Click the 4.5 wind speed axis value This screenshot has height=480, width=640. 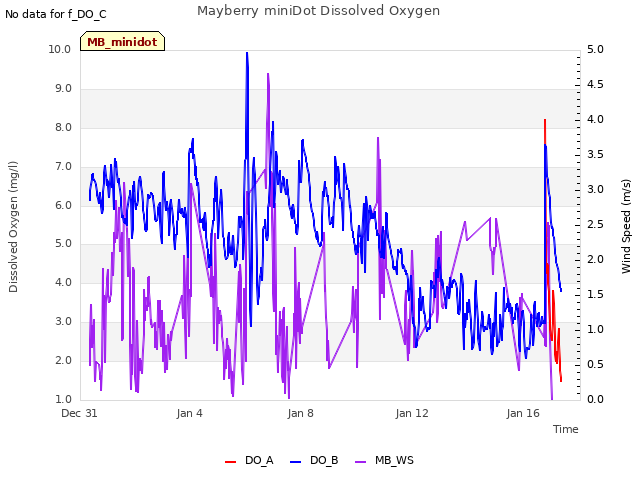coord(595,84)
